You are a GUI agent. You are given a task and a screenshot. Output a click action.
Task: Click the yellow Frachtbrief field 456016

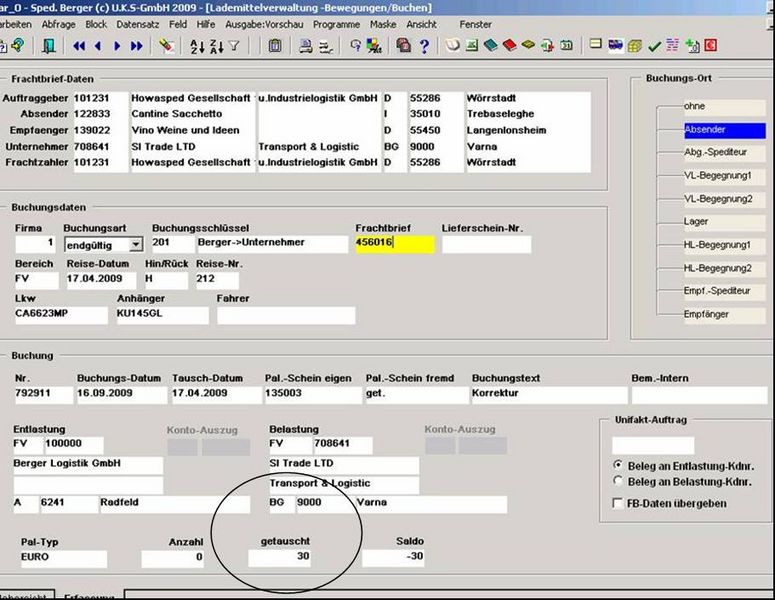(395, 244)
